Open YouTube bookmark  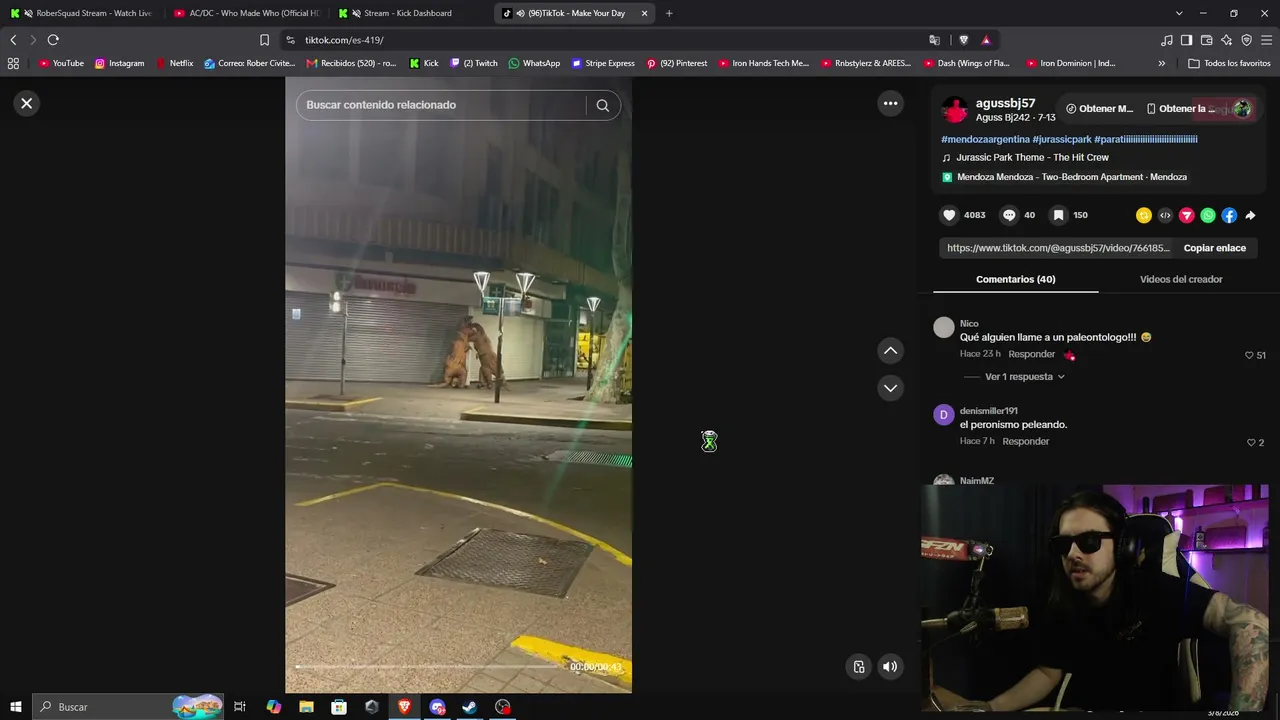[x=61, y=63]
